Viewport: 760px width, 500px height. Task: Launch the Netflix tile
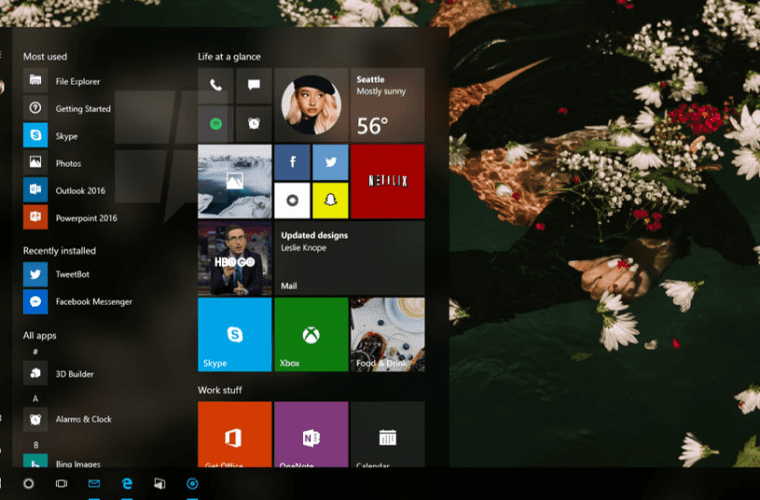point(387,181)
